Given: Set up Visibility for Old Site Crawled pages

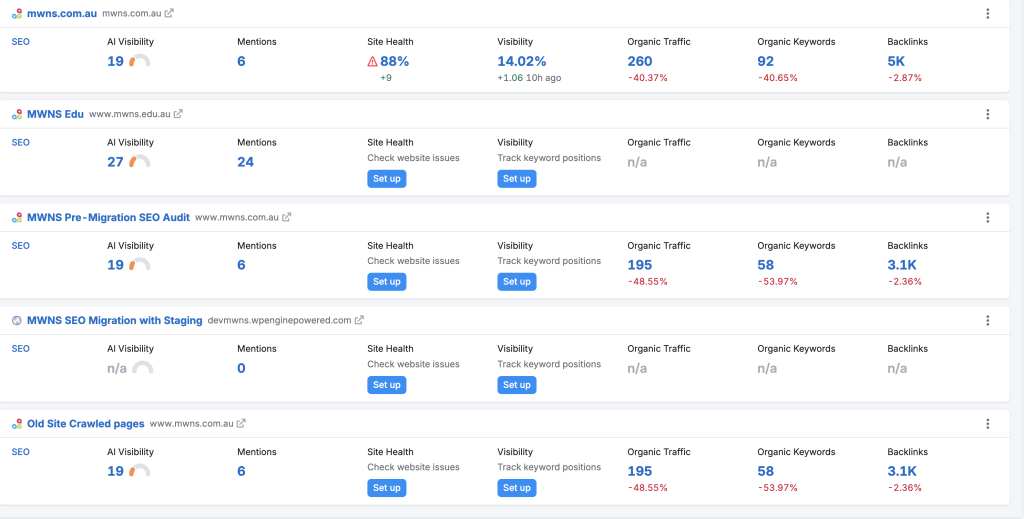Looking at the screenshot, I should tap(516, 488).
